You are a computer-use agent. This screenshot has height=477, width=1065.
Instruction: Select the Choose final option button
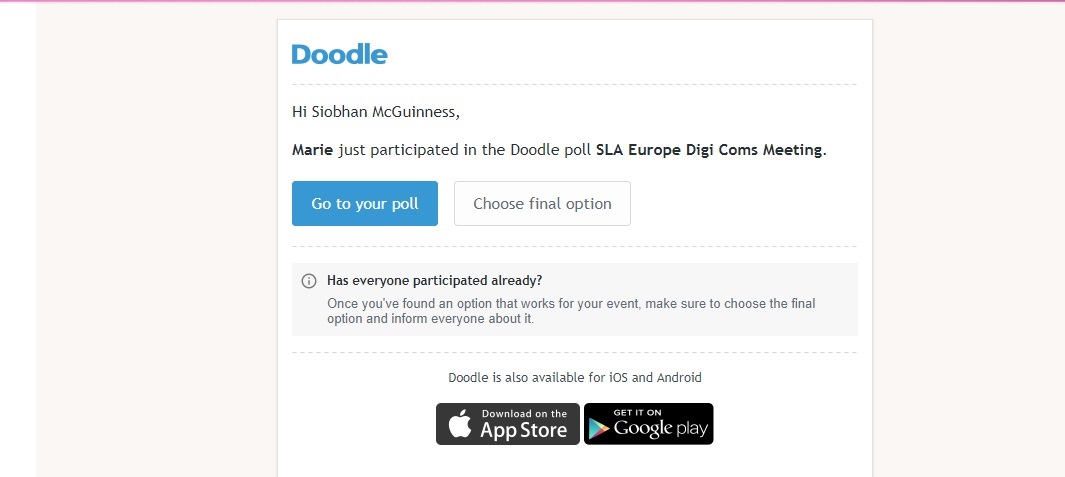pyautogui.click(x=542, y=203)
